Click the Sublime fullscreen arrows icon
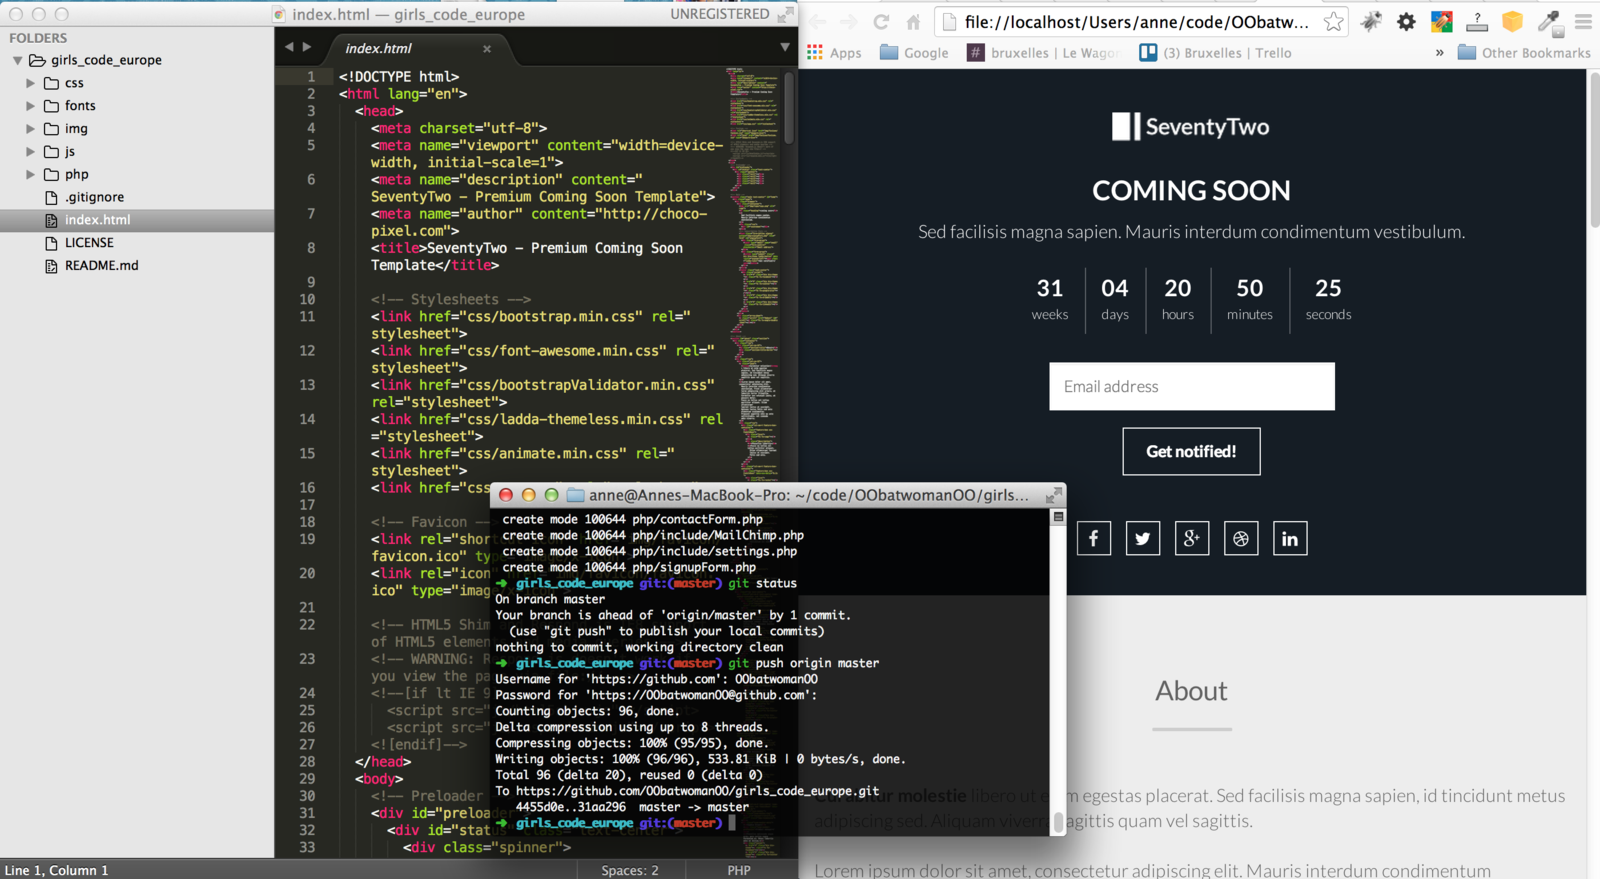Image resolution: width=1600 pixels, height=879 pixels. [x=786, y=14]
